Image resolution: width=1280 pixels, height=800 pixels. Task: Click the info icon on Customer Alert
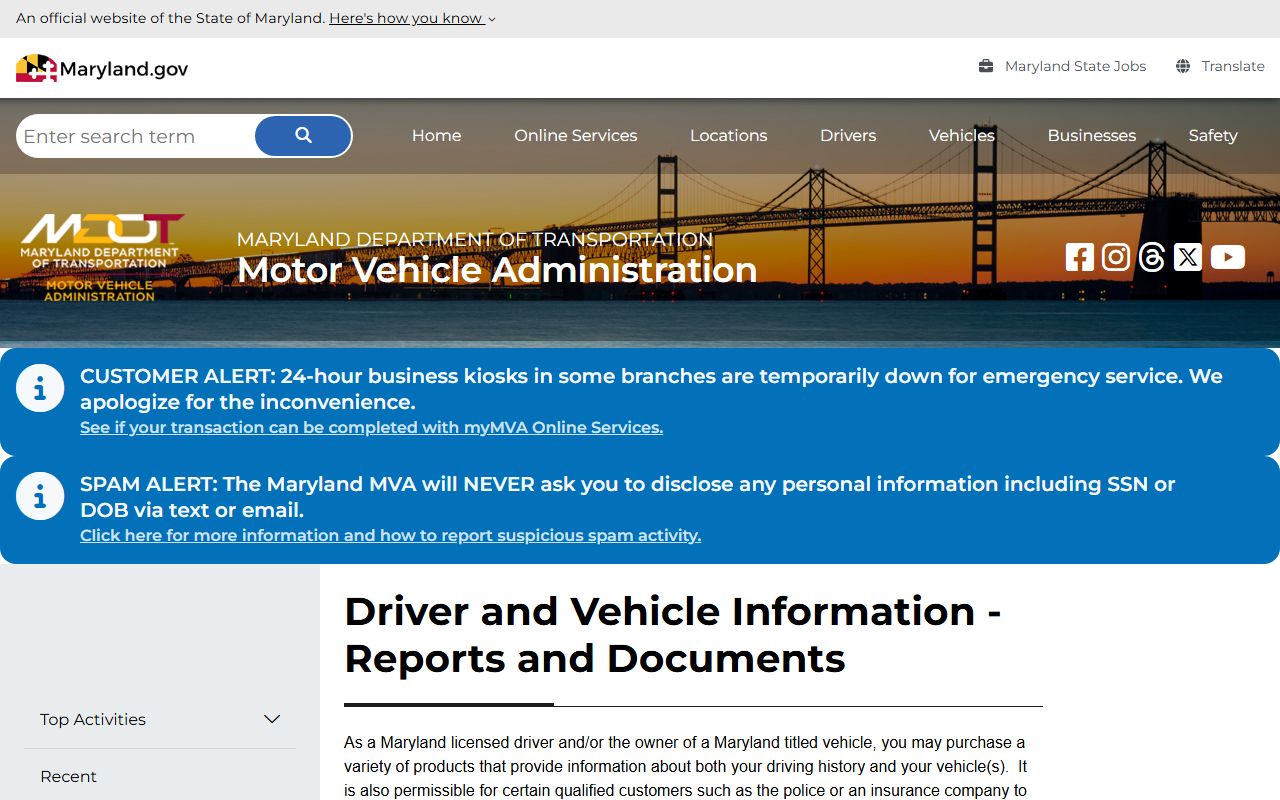pos(40,388)
